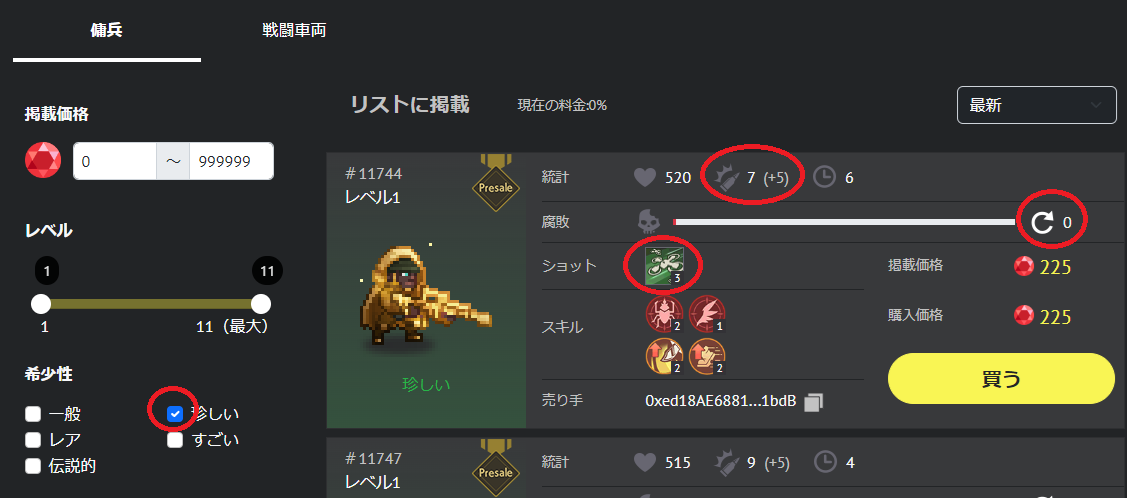Viewport: 1127px width, 498px height.
Task: Click the heart health icon of #11744
Action: [645, 177]
